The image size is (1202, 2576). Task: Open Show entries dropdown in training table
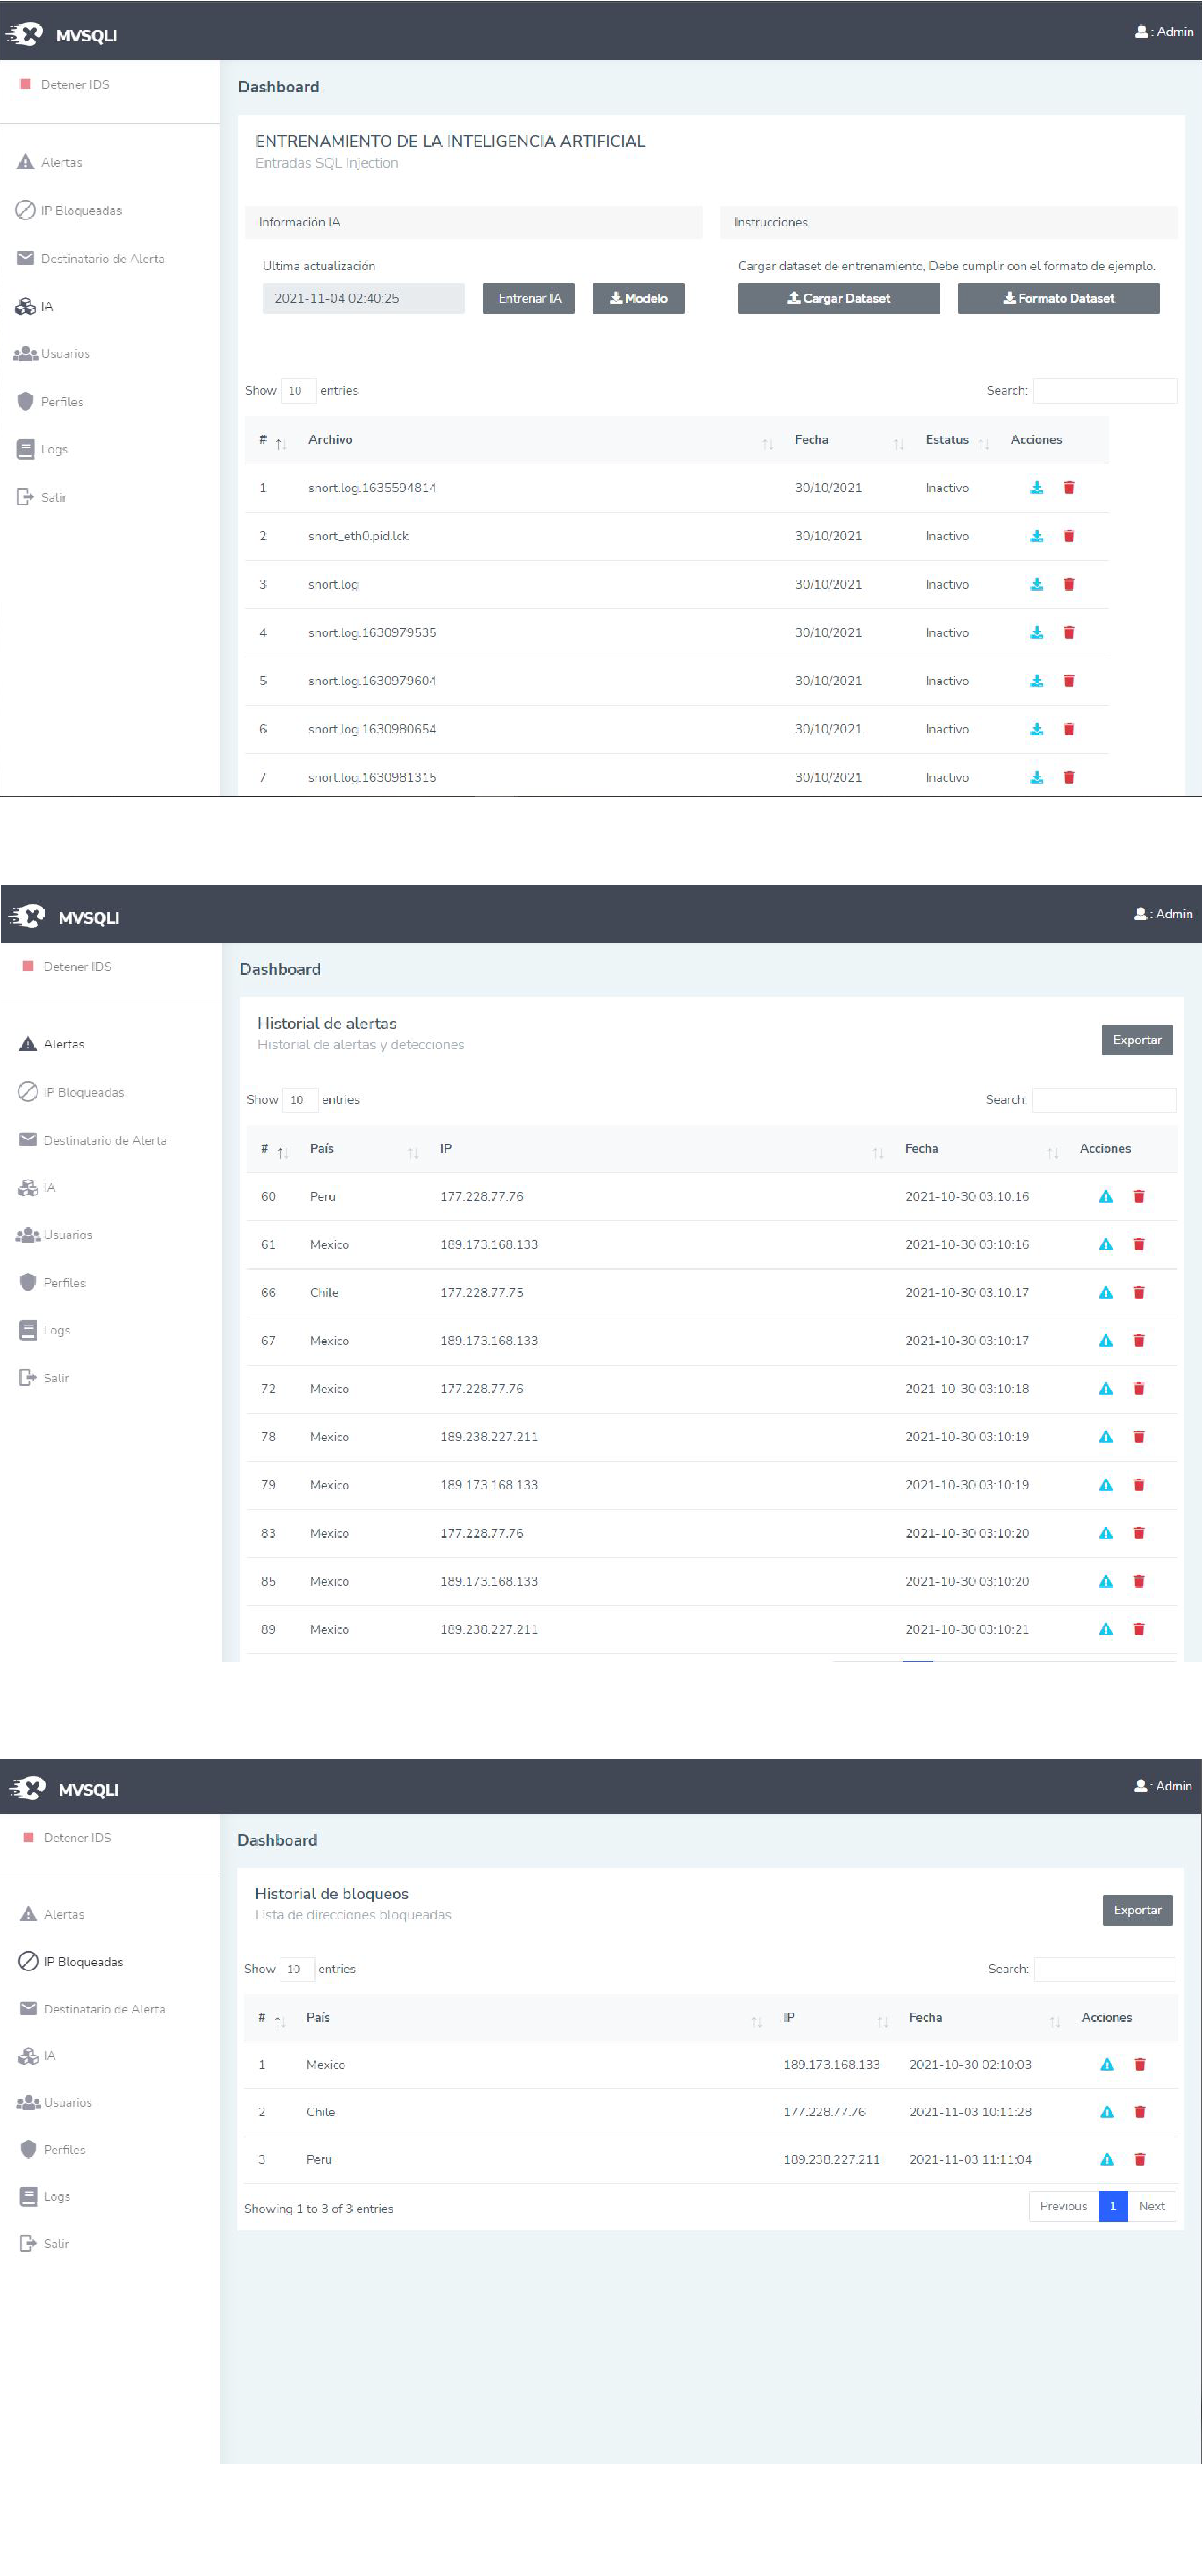(x=298, y=391)
